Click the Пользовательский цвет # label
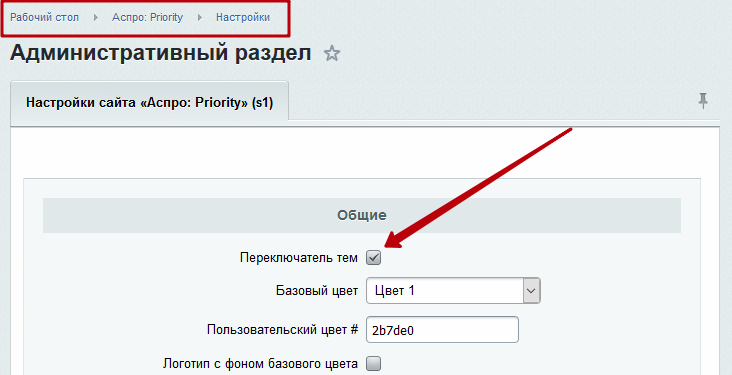This screenshot has height=375, width=732. pos(282,330)
